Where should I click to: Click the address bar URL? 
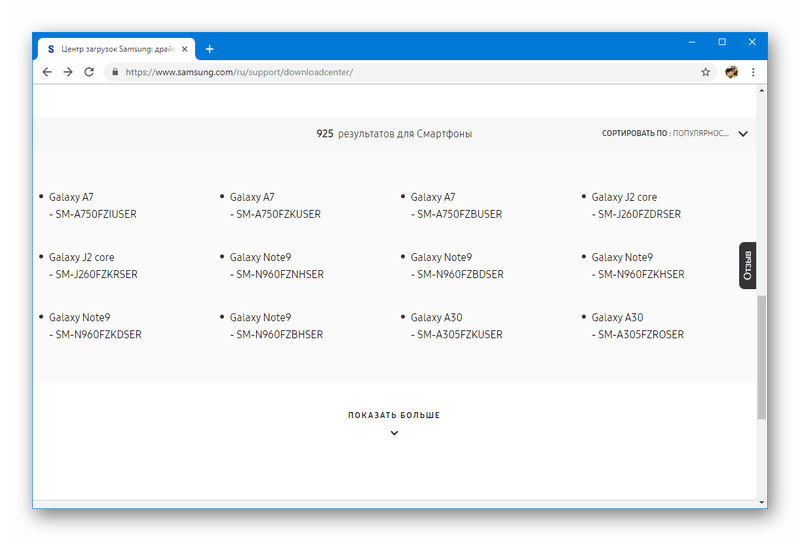[239, 72]
